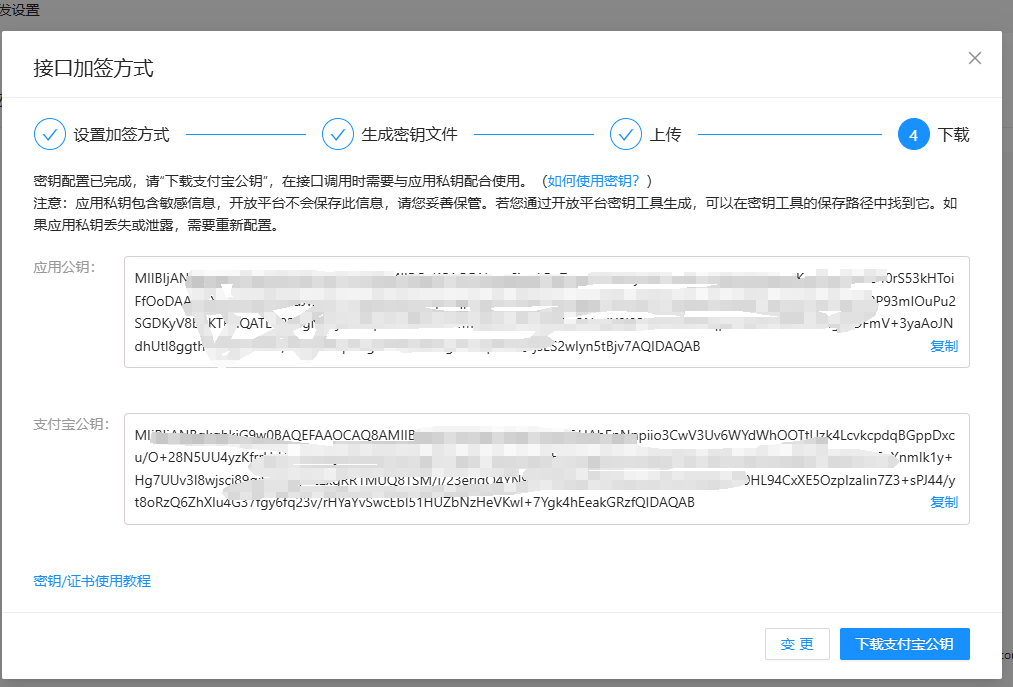This screenshot has height=687, width=1013.
Task: Copy the 应用公钥 with its 复制 link
Action: 944,346
